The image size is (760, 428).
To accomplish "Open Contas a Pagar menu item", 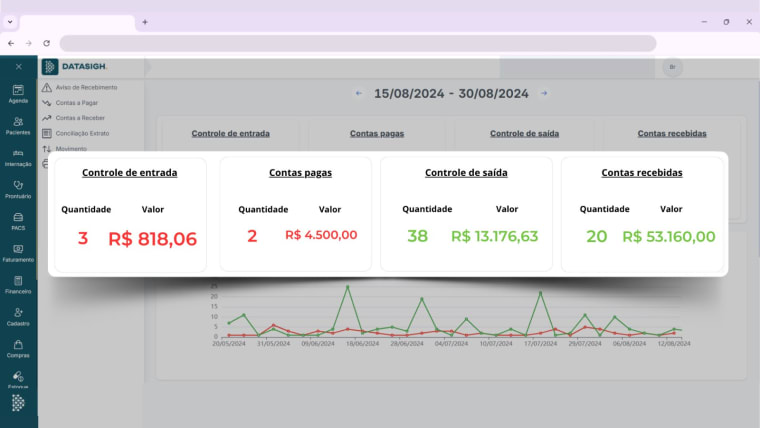I will 71,103.
